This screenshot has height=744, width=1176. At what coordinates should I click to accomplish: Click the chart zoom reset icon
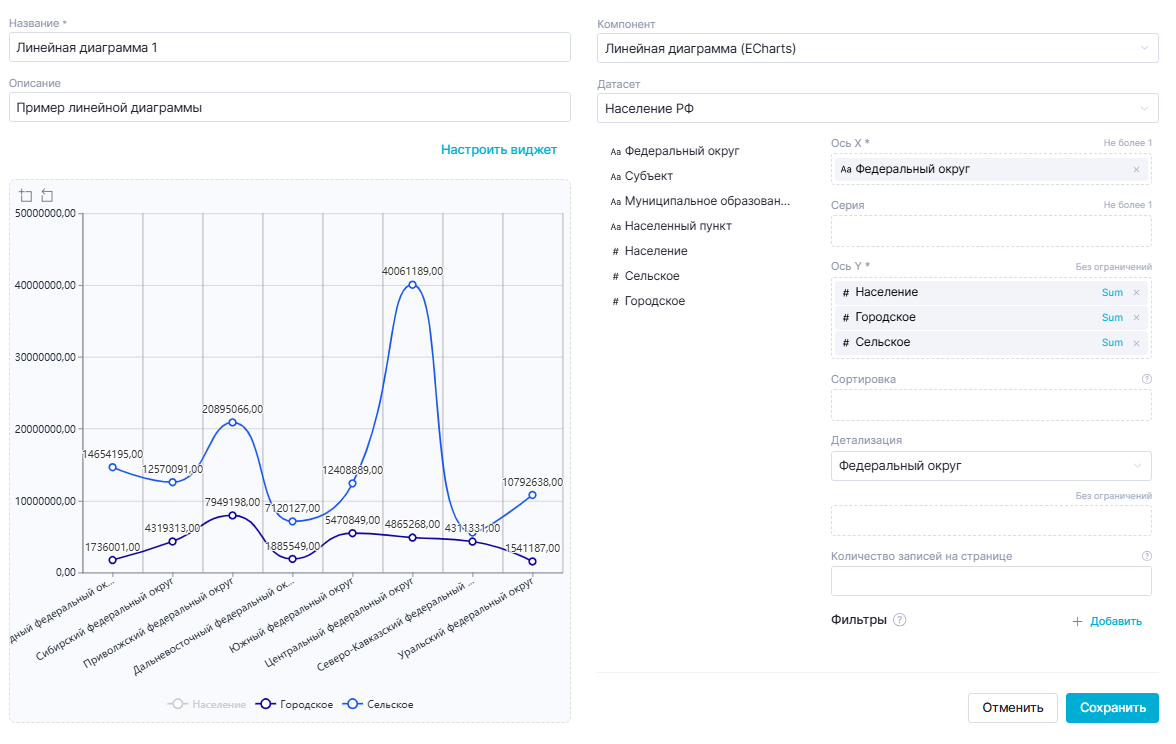[47, 196]
